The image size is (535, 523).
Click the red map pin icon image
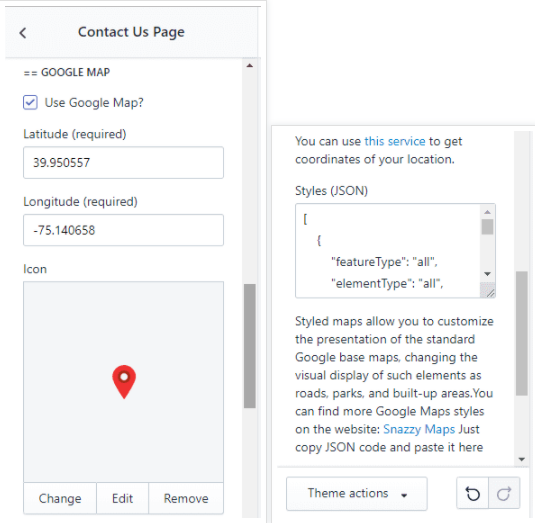coord(124,382)
